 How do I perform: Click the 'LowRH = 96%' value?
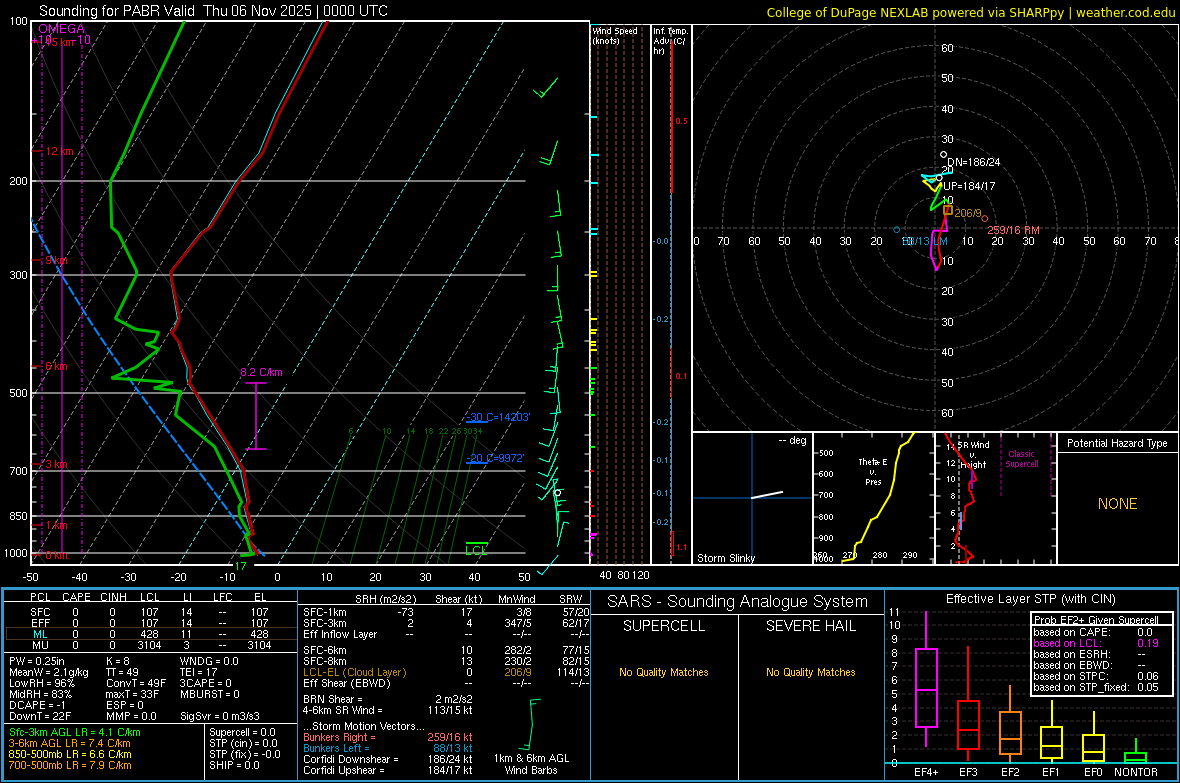41,683
